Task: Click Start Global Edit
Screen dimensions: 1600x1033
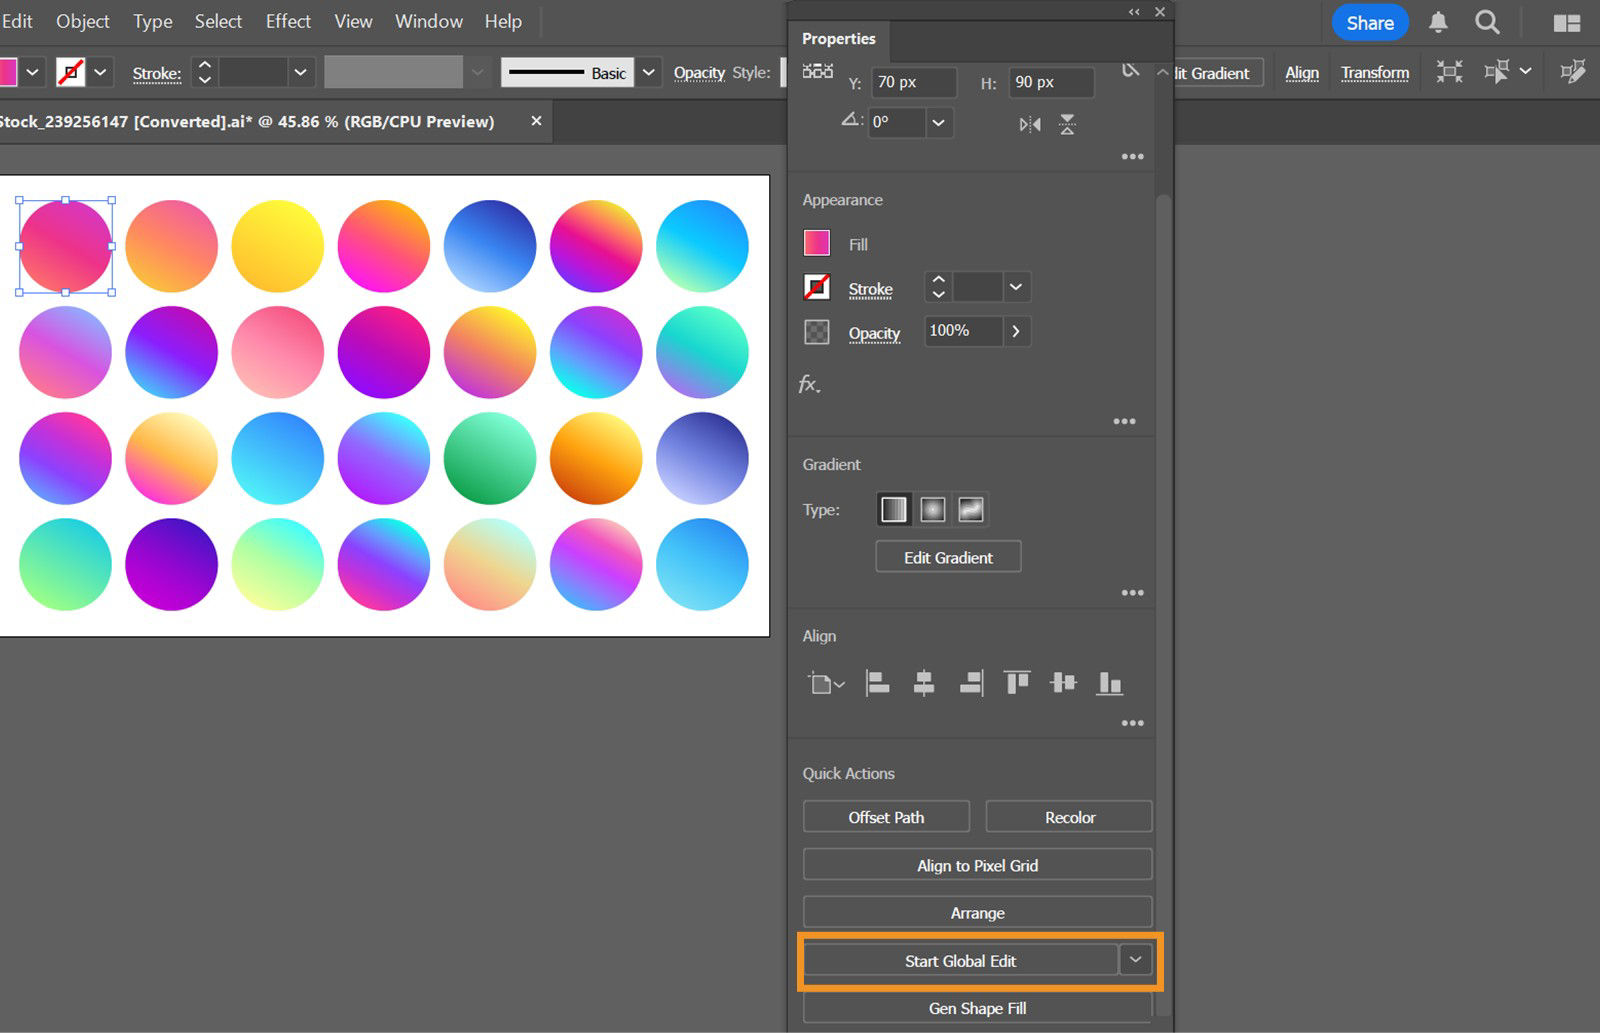Action: [x=960, y=961]
